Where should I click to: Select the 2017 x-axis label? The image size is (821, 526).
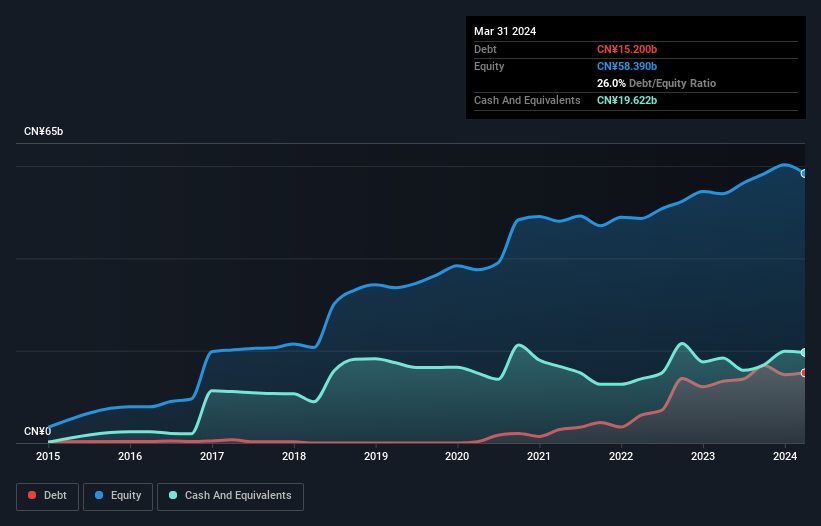coord(212,456)
